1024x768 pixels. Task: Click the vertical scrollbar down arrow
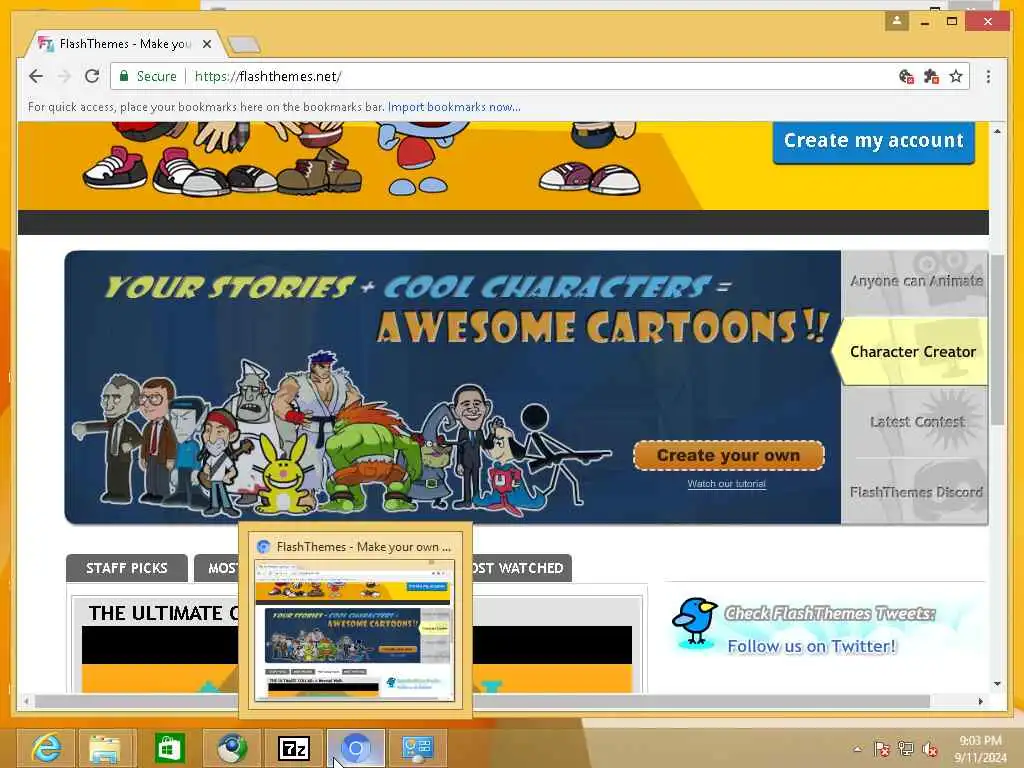click(997, 684)
